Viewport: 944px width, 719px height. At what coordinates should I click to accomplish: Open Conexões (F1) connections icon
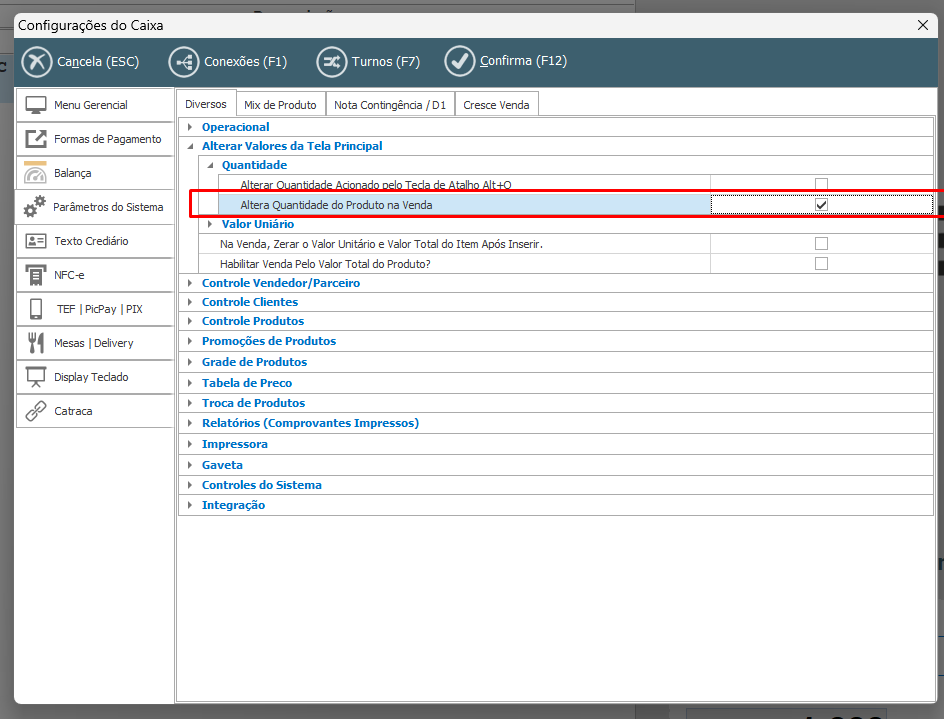click(x=184, y=62)
